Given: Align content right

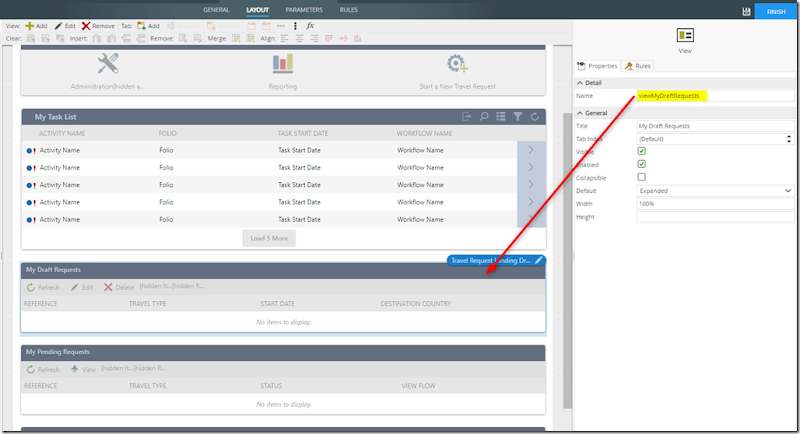Looking at the screenshot, I should coord(314,38).
